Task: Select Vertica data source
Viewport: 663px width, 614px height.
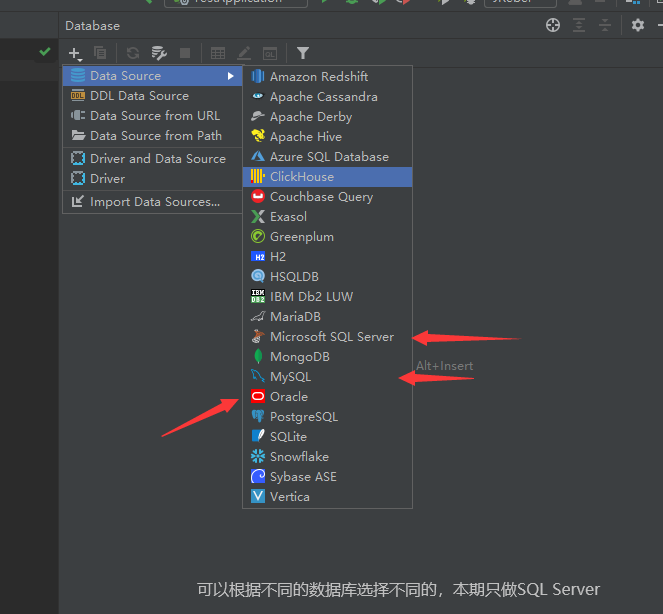Action: click(x=327, y=497)
